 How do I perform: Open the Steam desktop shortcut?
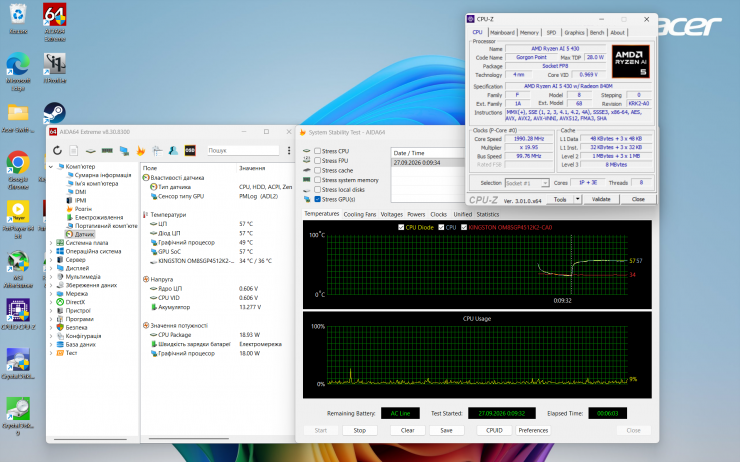click(x=55, y=113)
